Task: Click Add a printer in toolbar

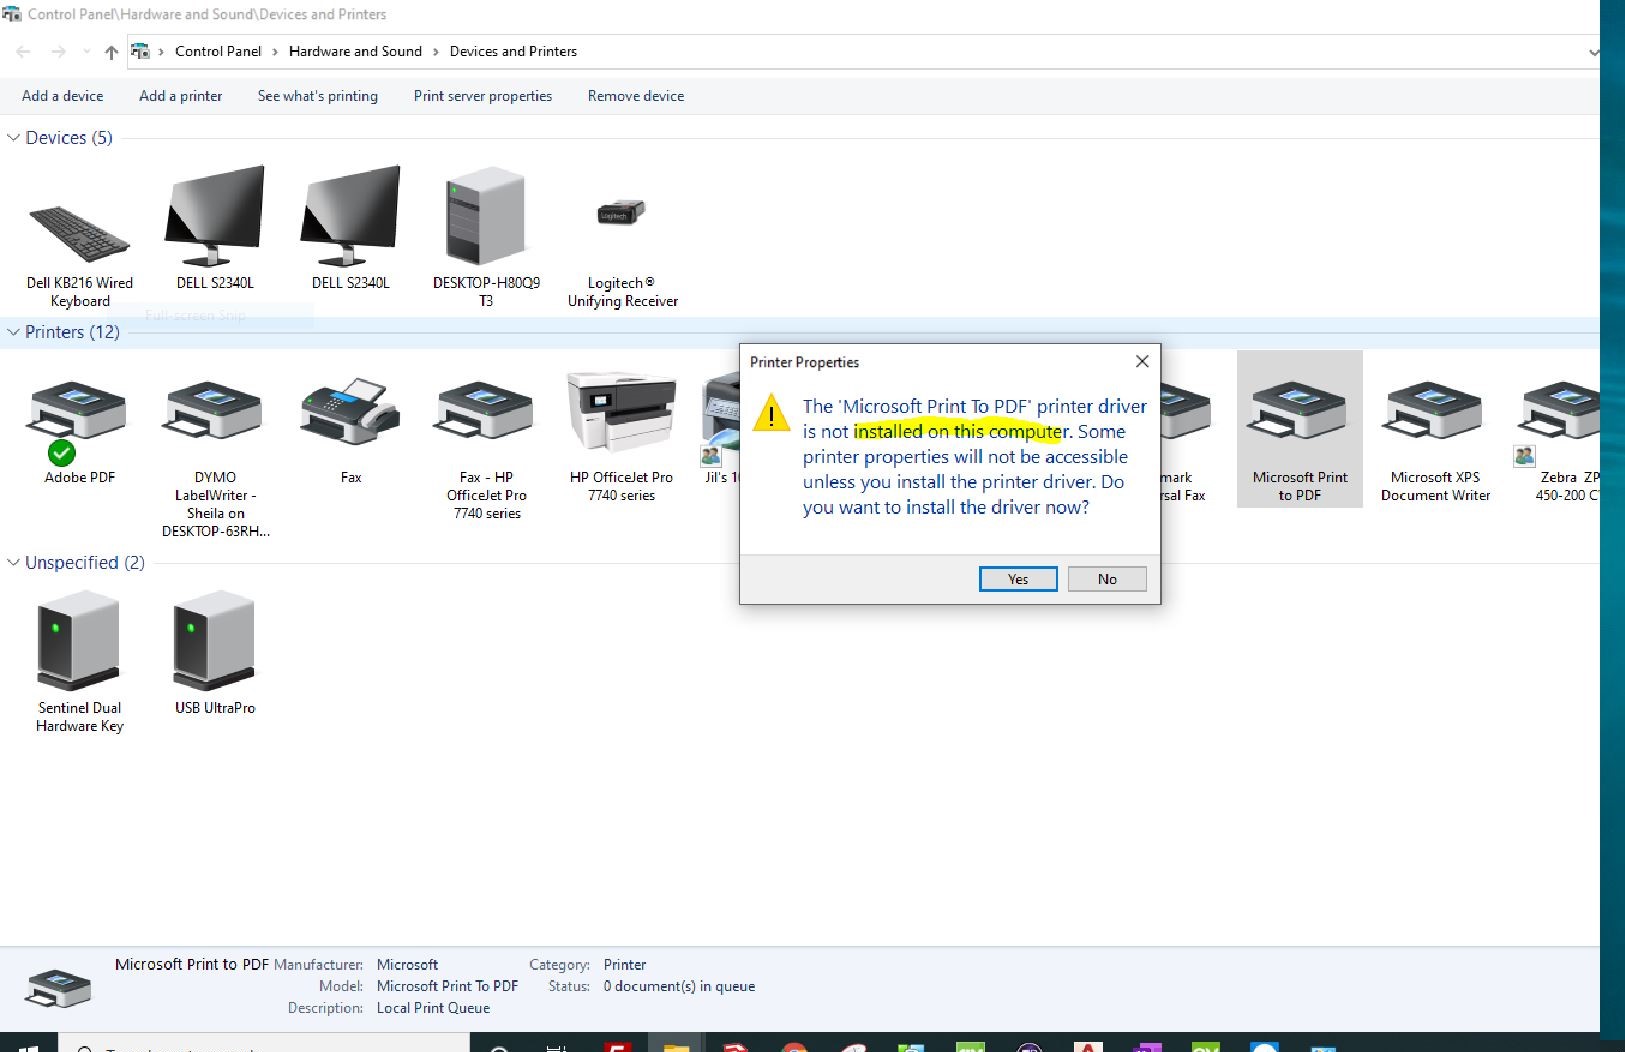Action: coord(180,96)
